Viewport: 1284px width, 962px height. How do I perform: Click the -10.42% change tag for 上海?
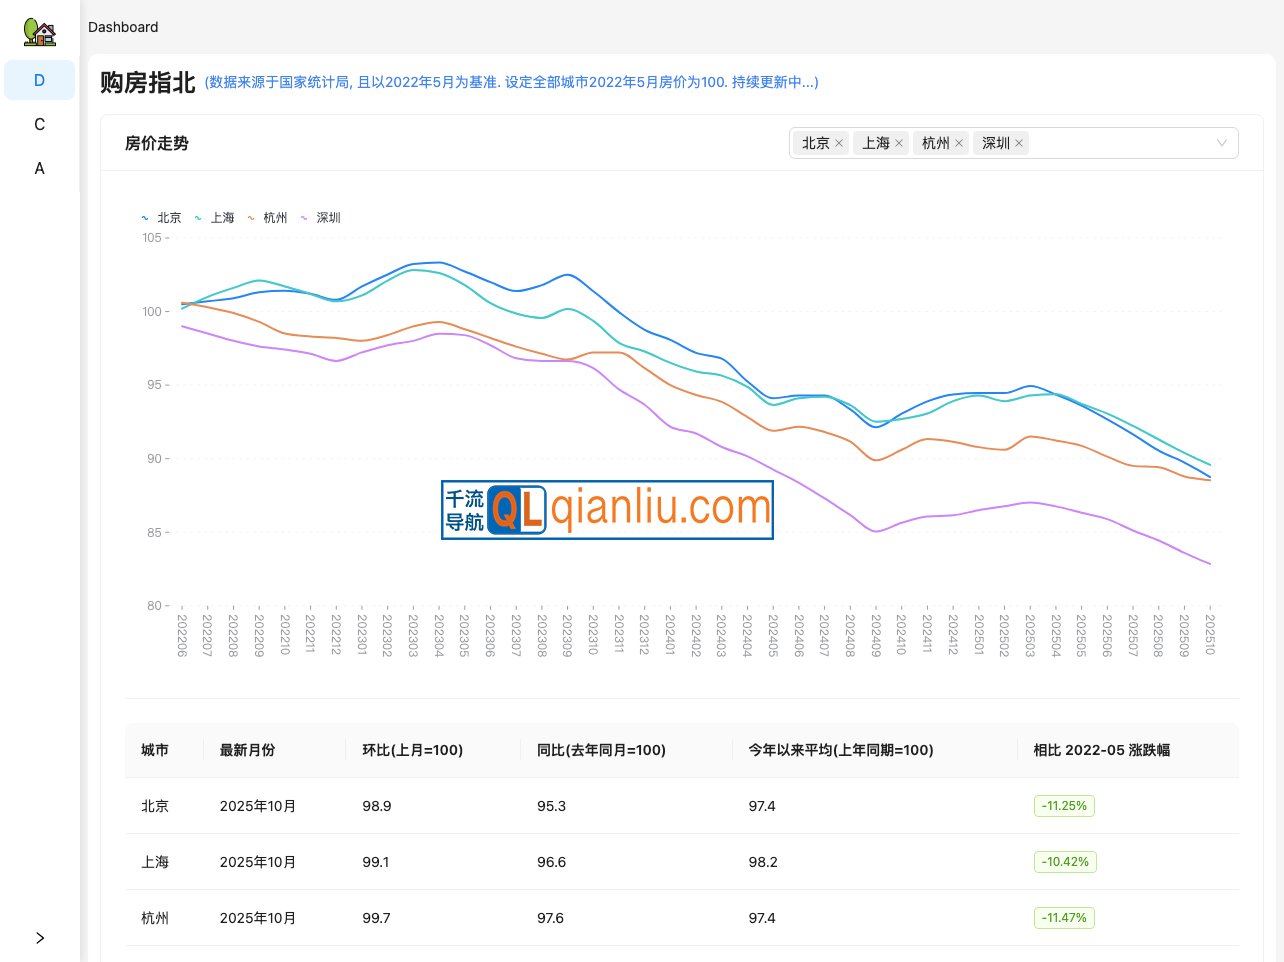coord(1065,862)
